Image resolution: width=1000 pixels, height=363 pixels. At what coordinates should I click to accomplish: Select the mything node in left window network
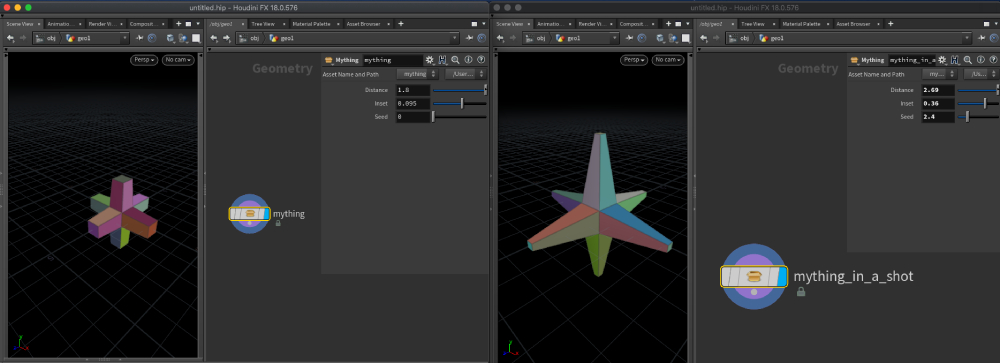click(249, 214)
